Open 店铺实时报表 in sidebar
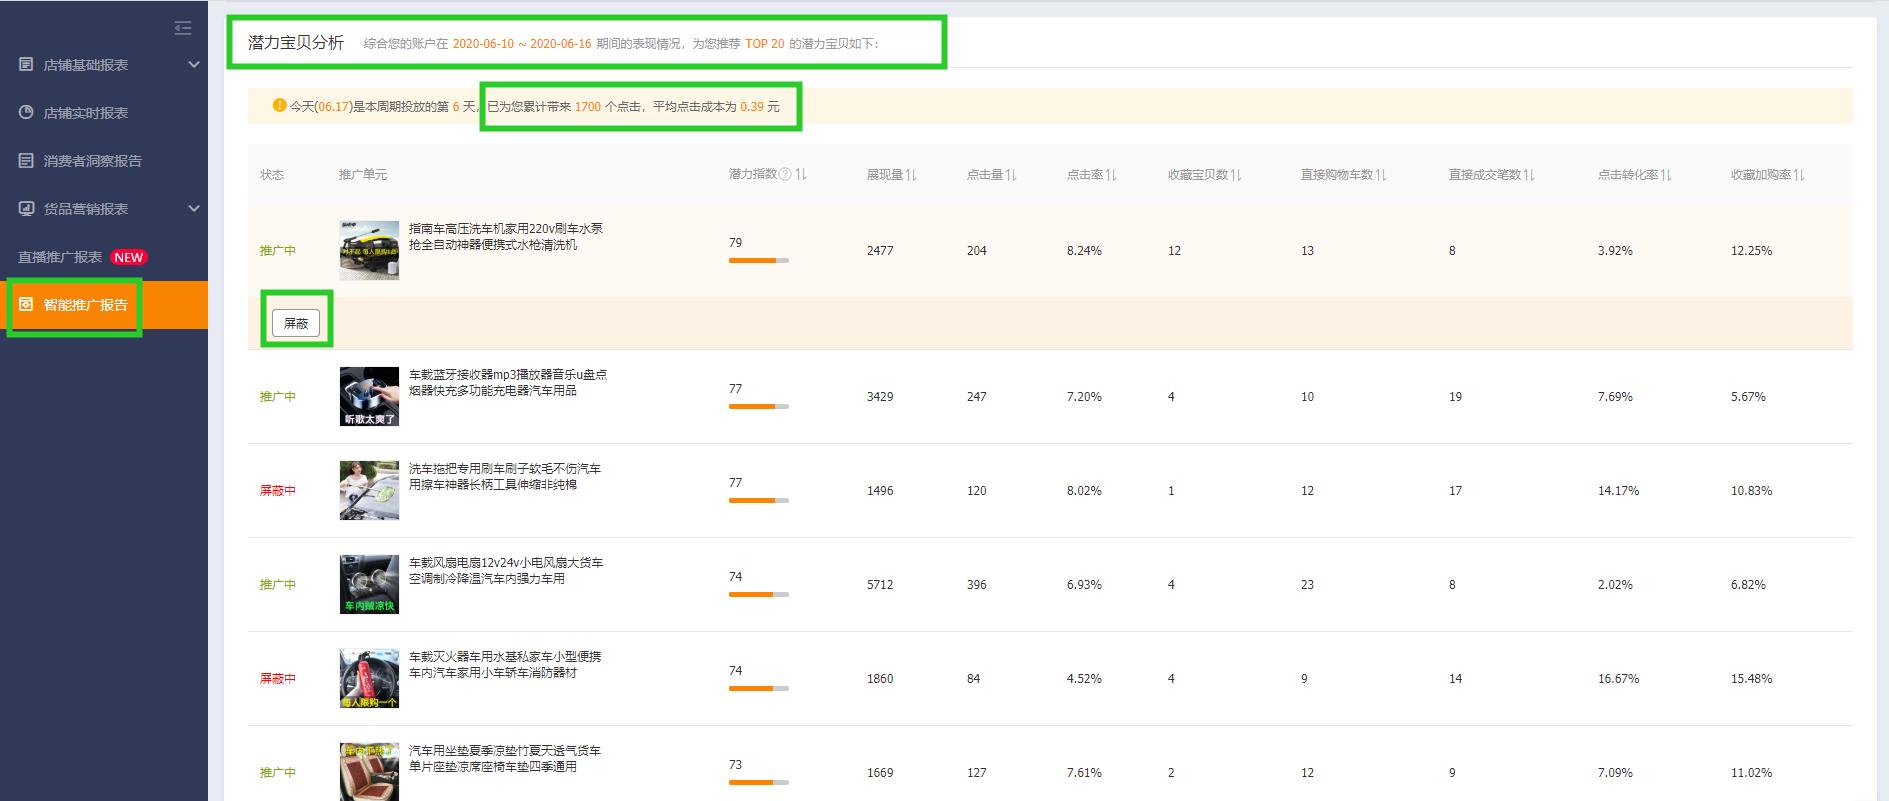This screenshot has width=1889, height=801. point(85,113)
